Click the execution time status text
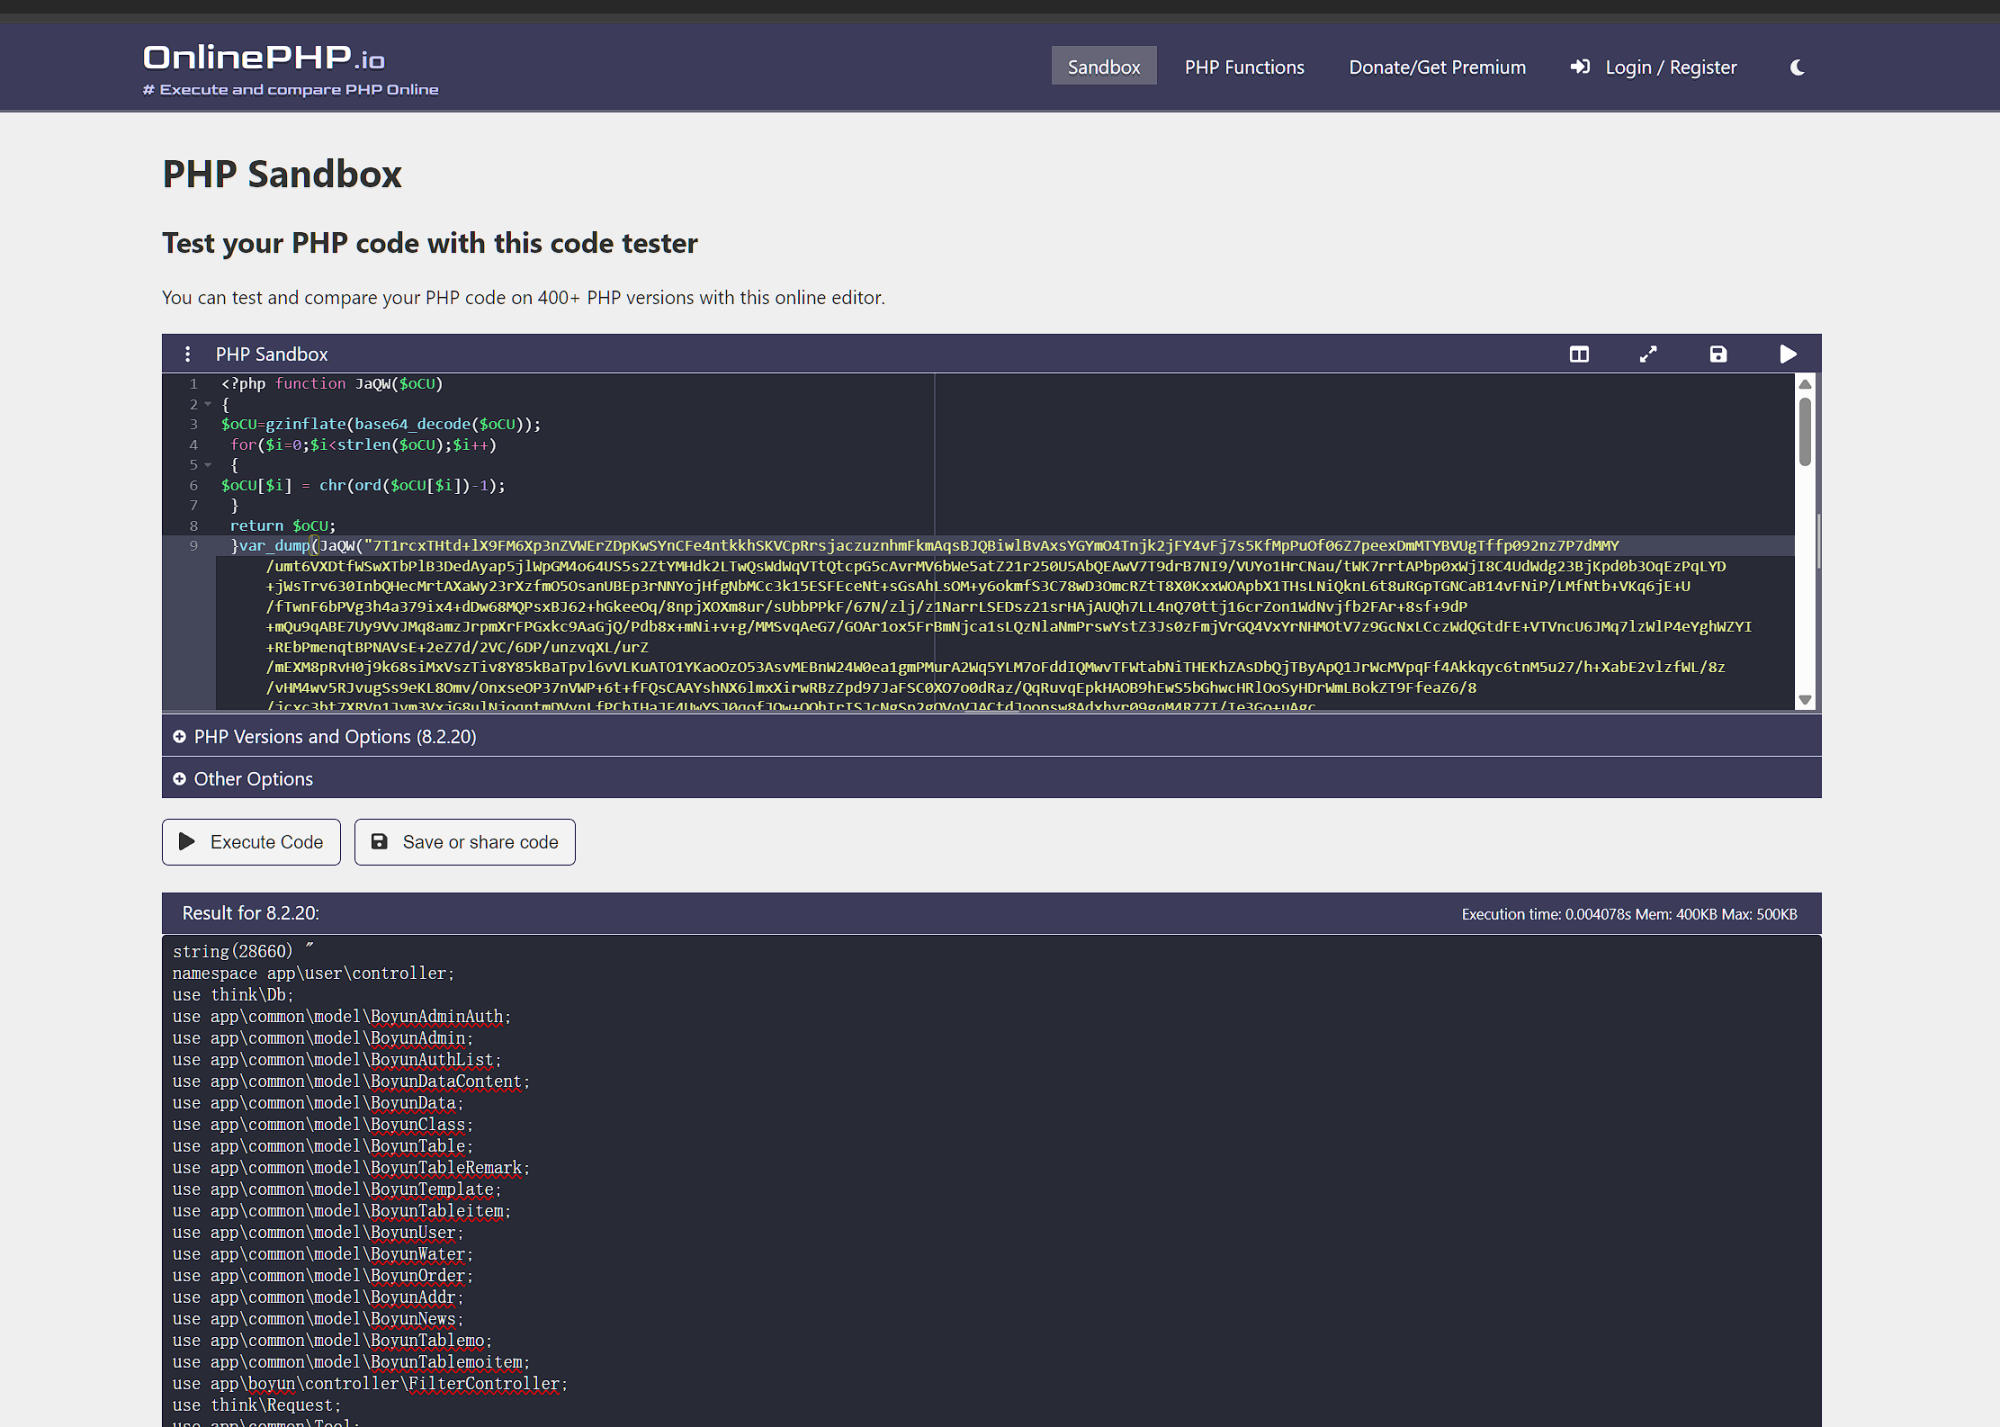Image resolution: width=2000 pixels, height=1427 pixels. (1629, 914)
